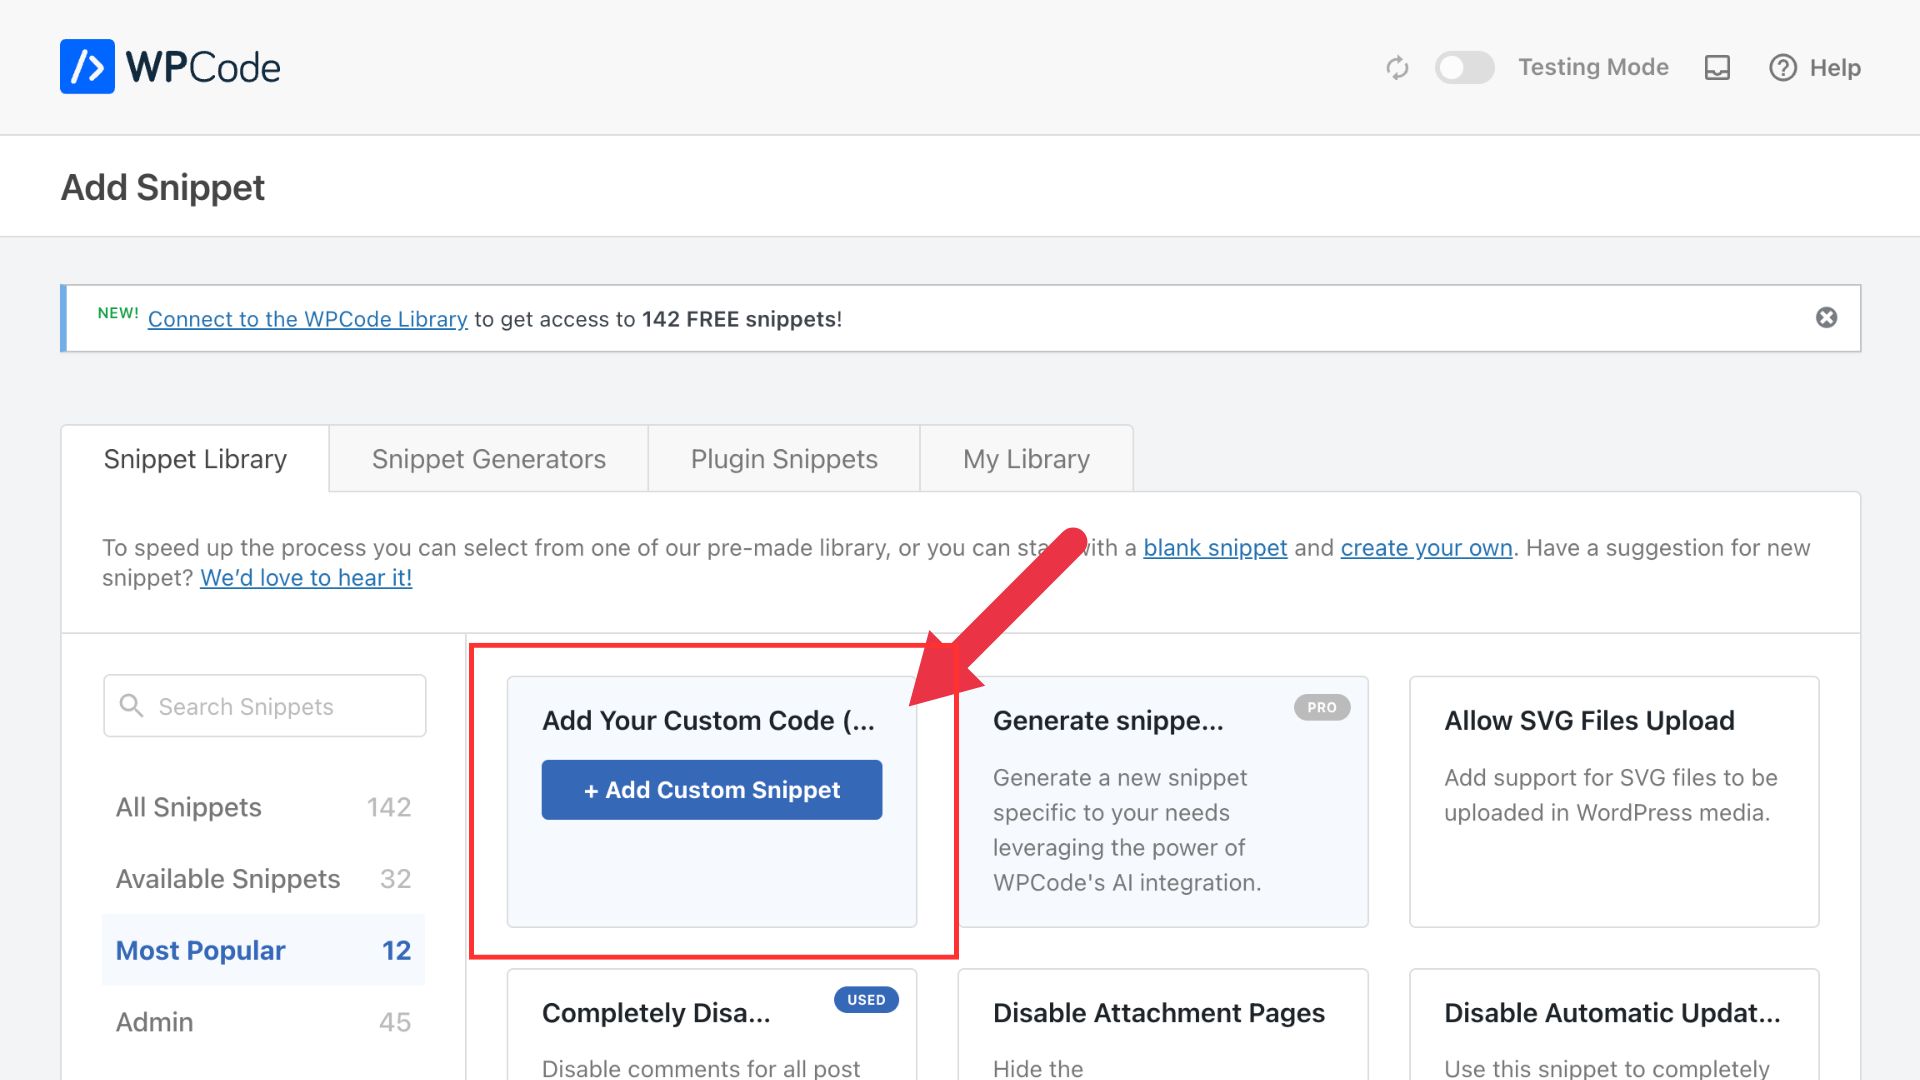This screenshot has height=1080, width=1920.
Task: Click the 142 count beside All Snippets
Action: [x=389, y=807]
